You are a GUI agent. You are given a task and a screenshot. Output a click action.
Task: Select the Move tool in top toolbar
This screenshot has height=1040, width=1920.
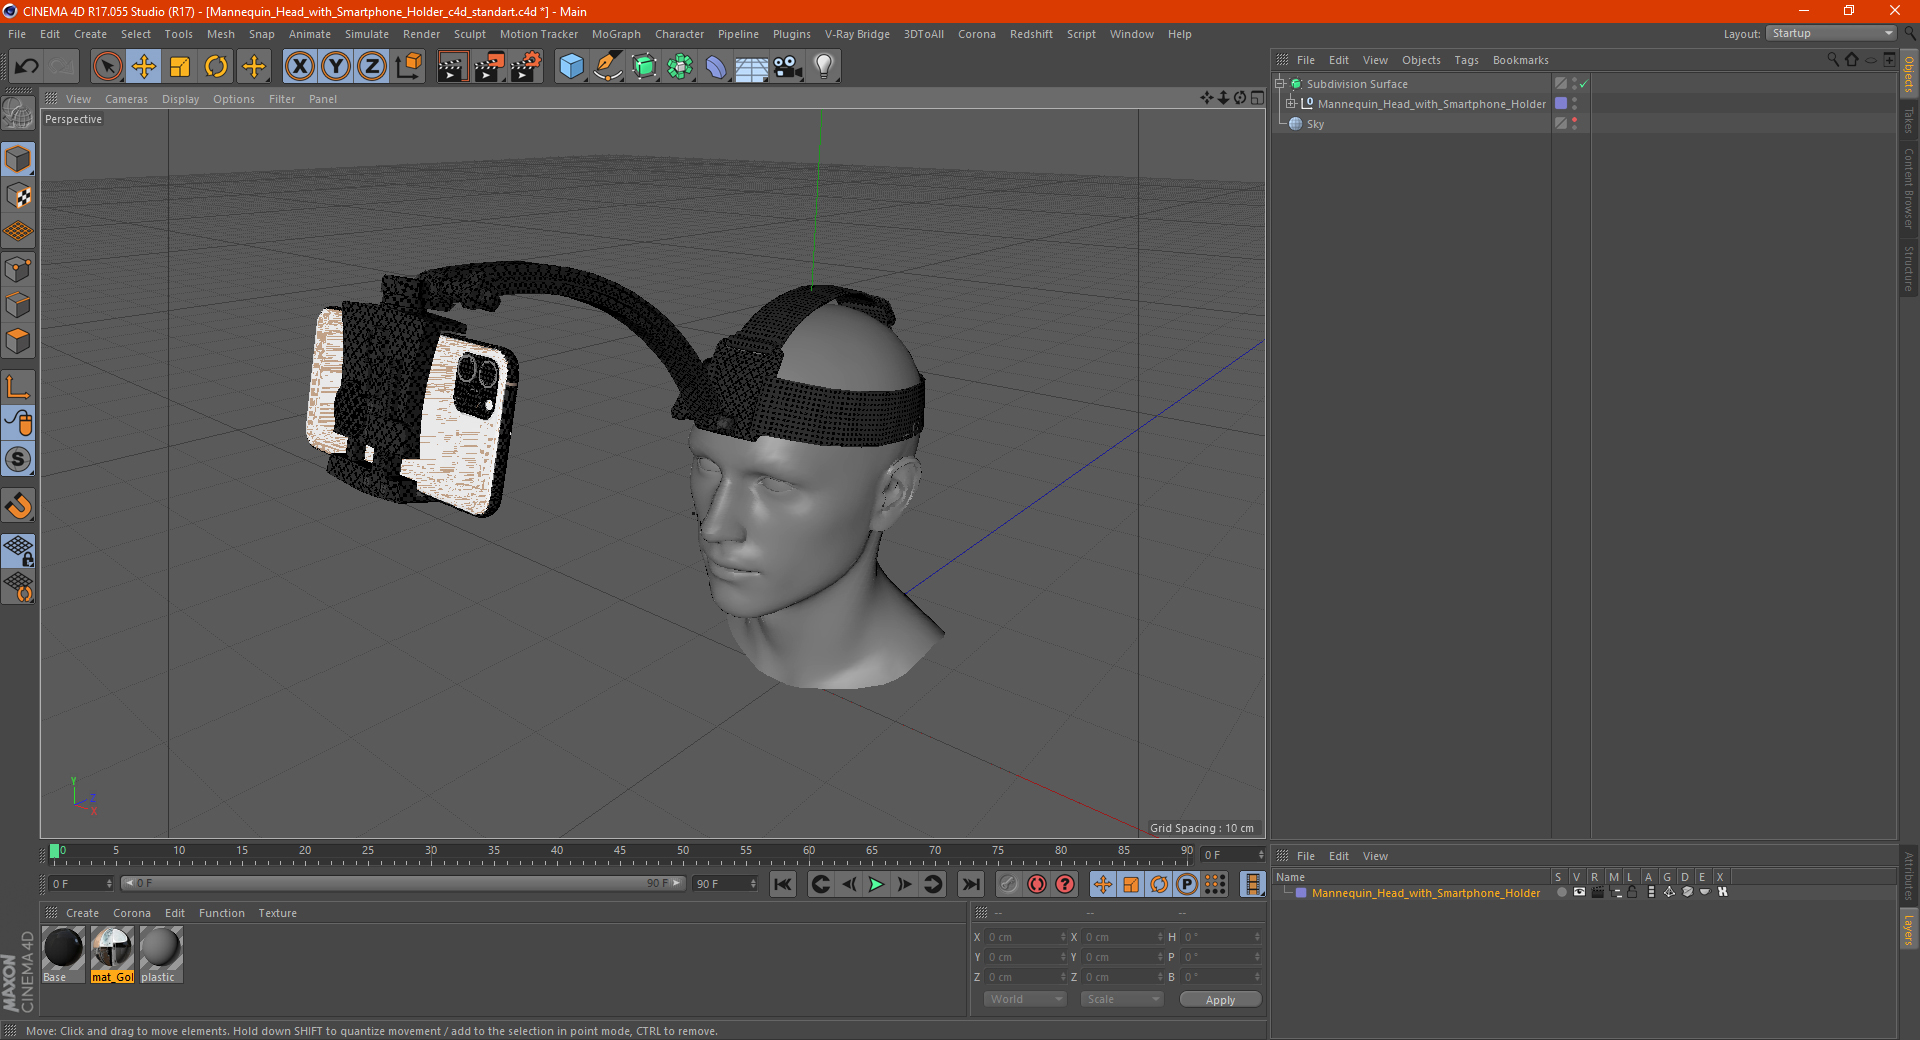(144, 67)
